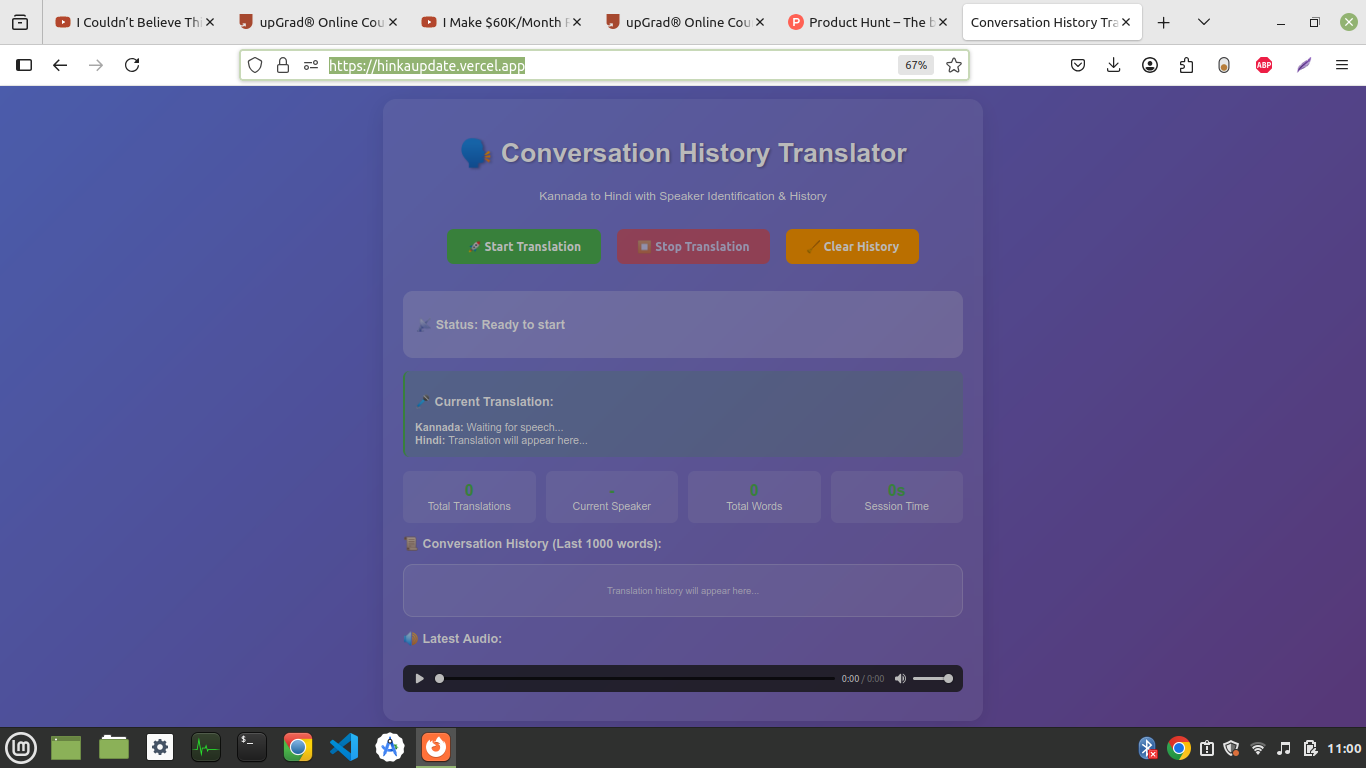This screenshot has height=768, width=1366.
Task: Open the Firefox account menu
Action: coord(1150,64)
